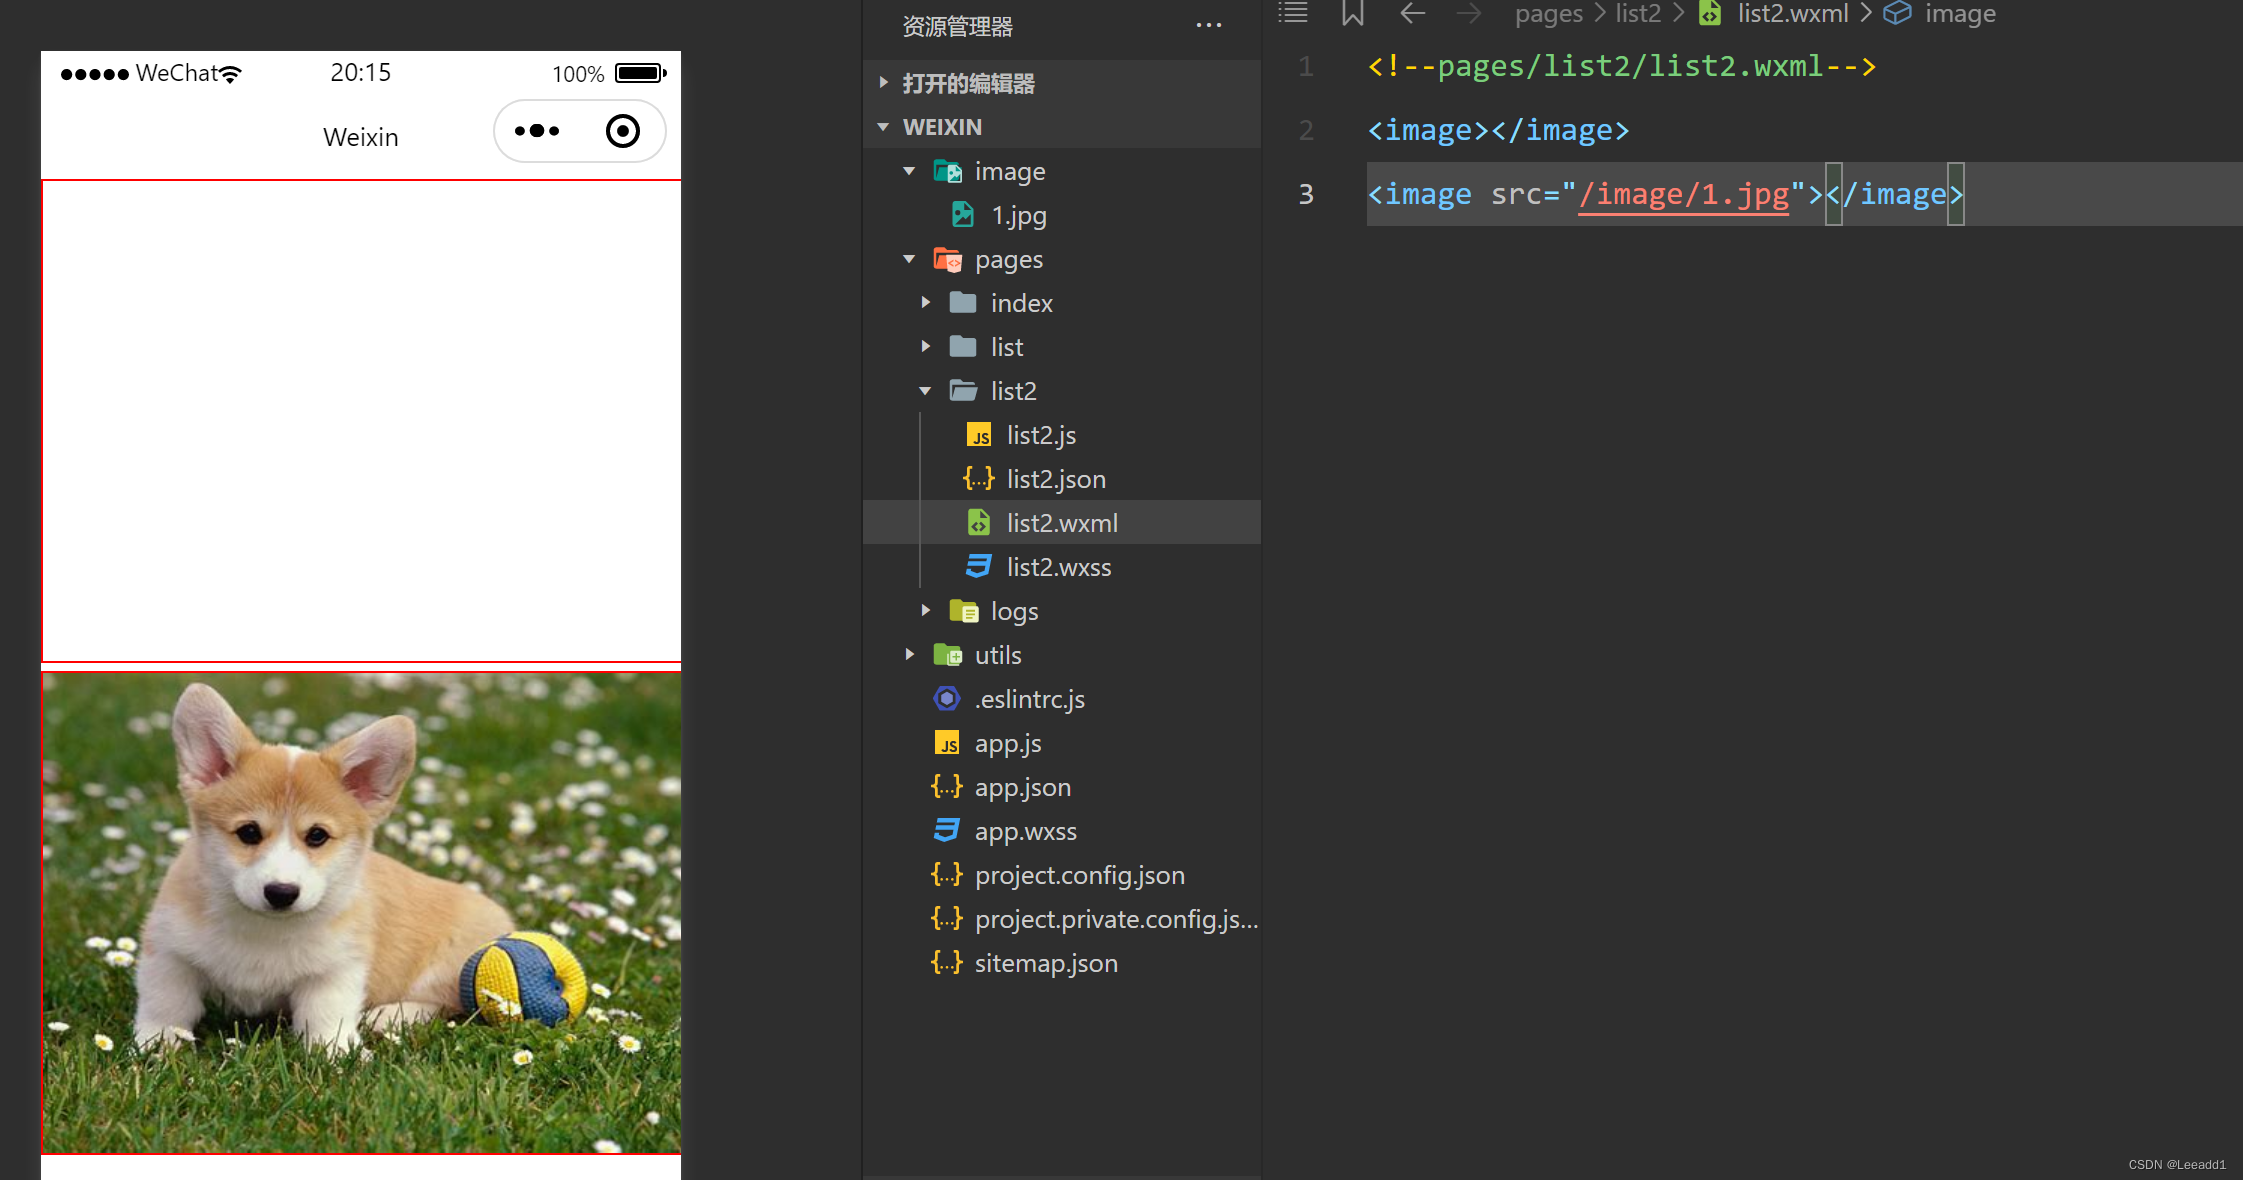Click the pages breadcrumb segment
2243x1180 pixels.
click(x=1548, y=14)
